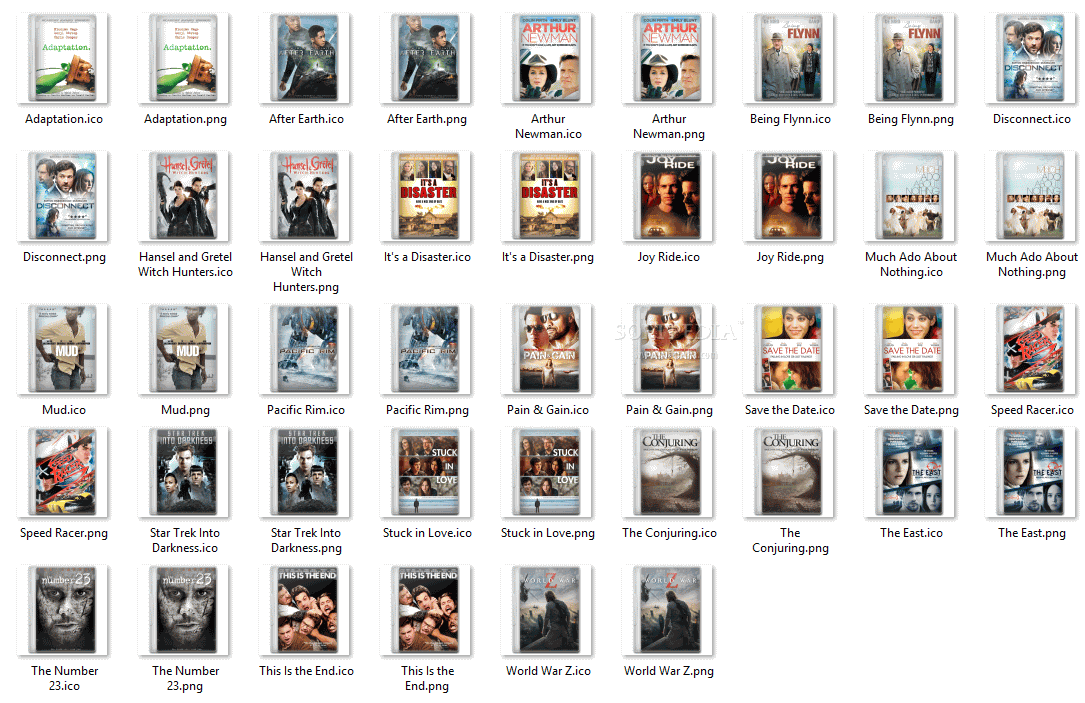
Task: Choose This Is the End.ico icon
Action: (306, 610)
